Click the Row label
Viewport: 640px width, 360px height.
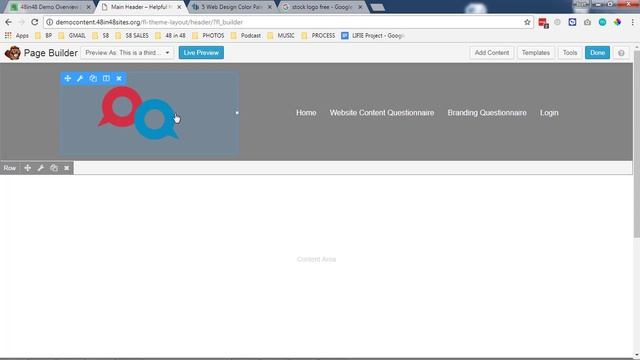(10, 168)
